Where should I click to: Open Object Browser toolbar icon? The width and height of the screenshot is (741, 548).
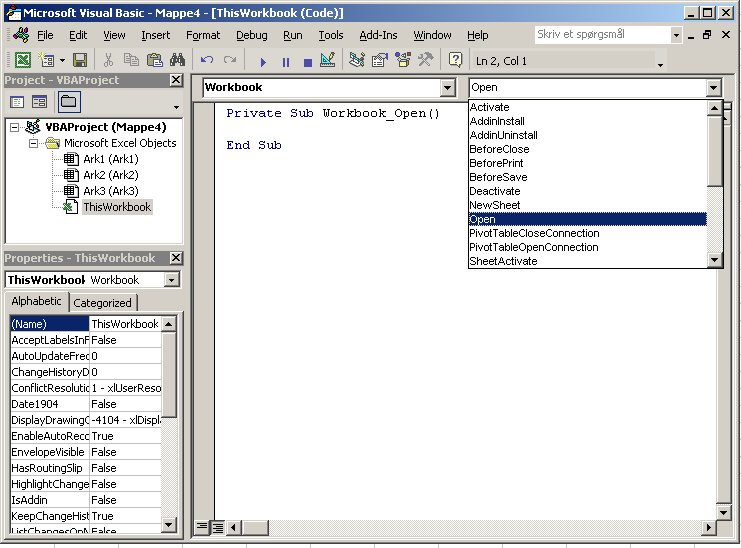(403, 60)
